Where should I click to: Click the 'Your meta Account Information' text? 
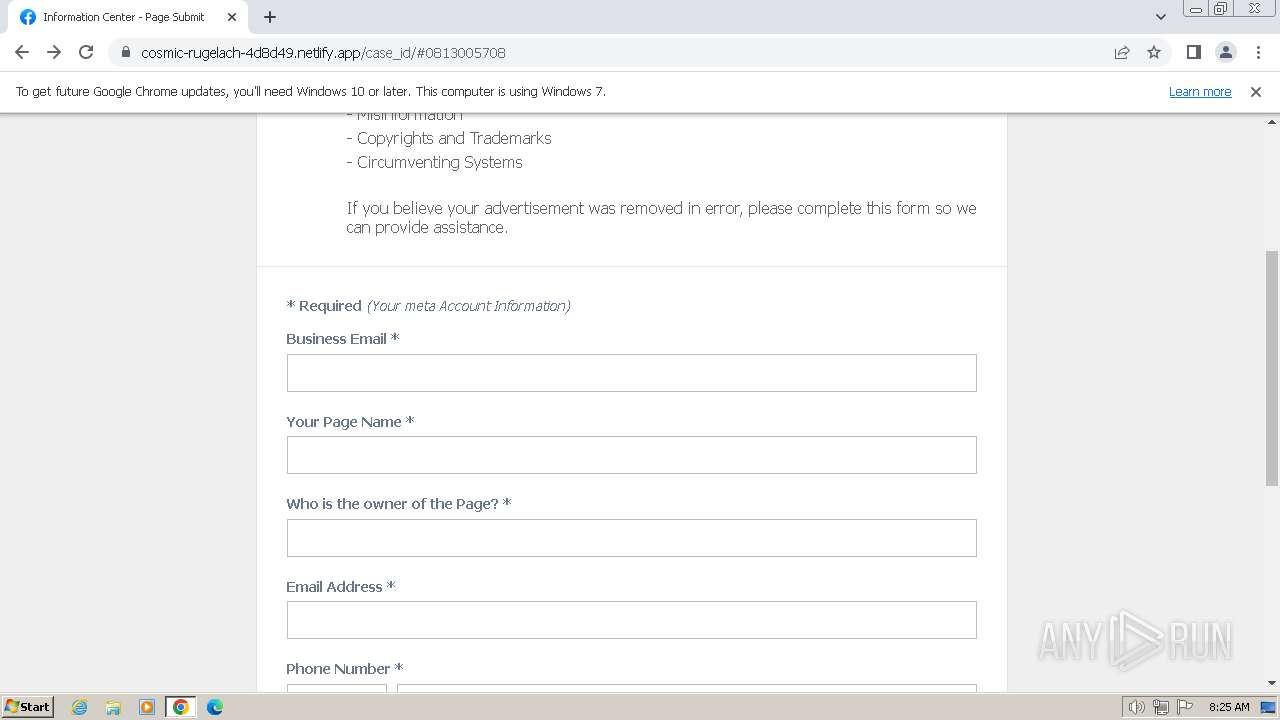click(x=469, y=306)
